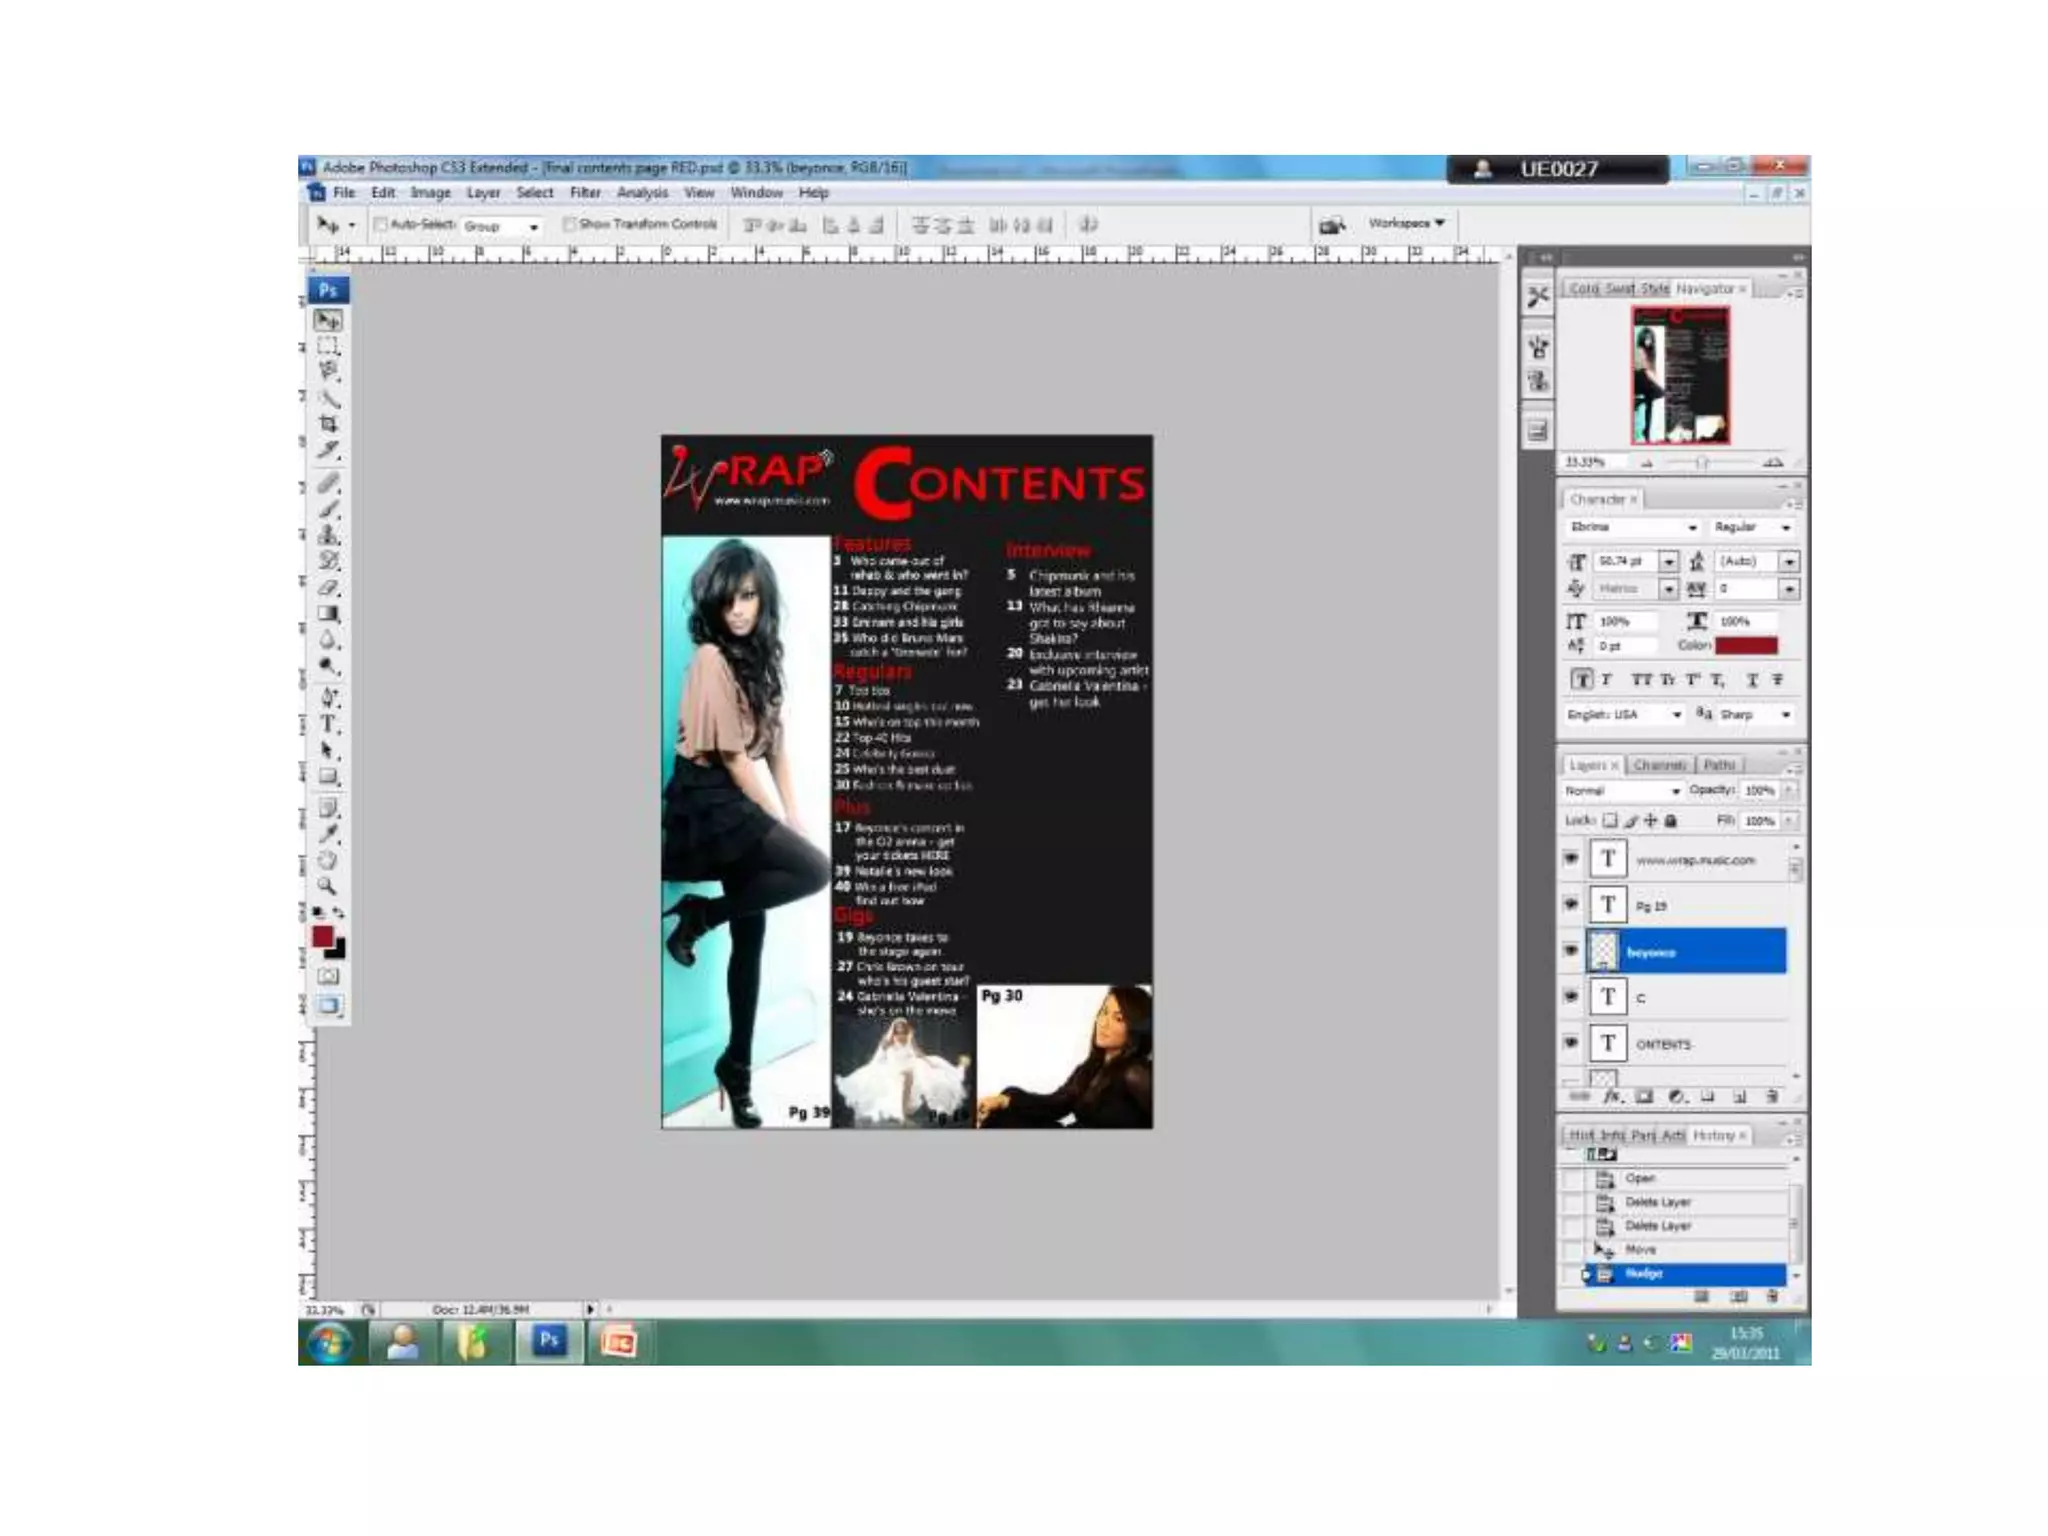The width and height of the screenshot is (2048, 1536).
Task: Open the Layer menu
Action: pyautogui.click(x=483, y=192)
